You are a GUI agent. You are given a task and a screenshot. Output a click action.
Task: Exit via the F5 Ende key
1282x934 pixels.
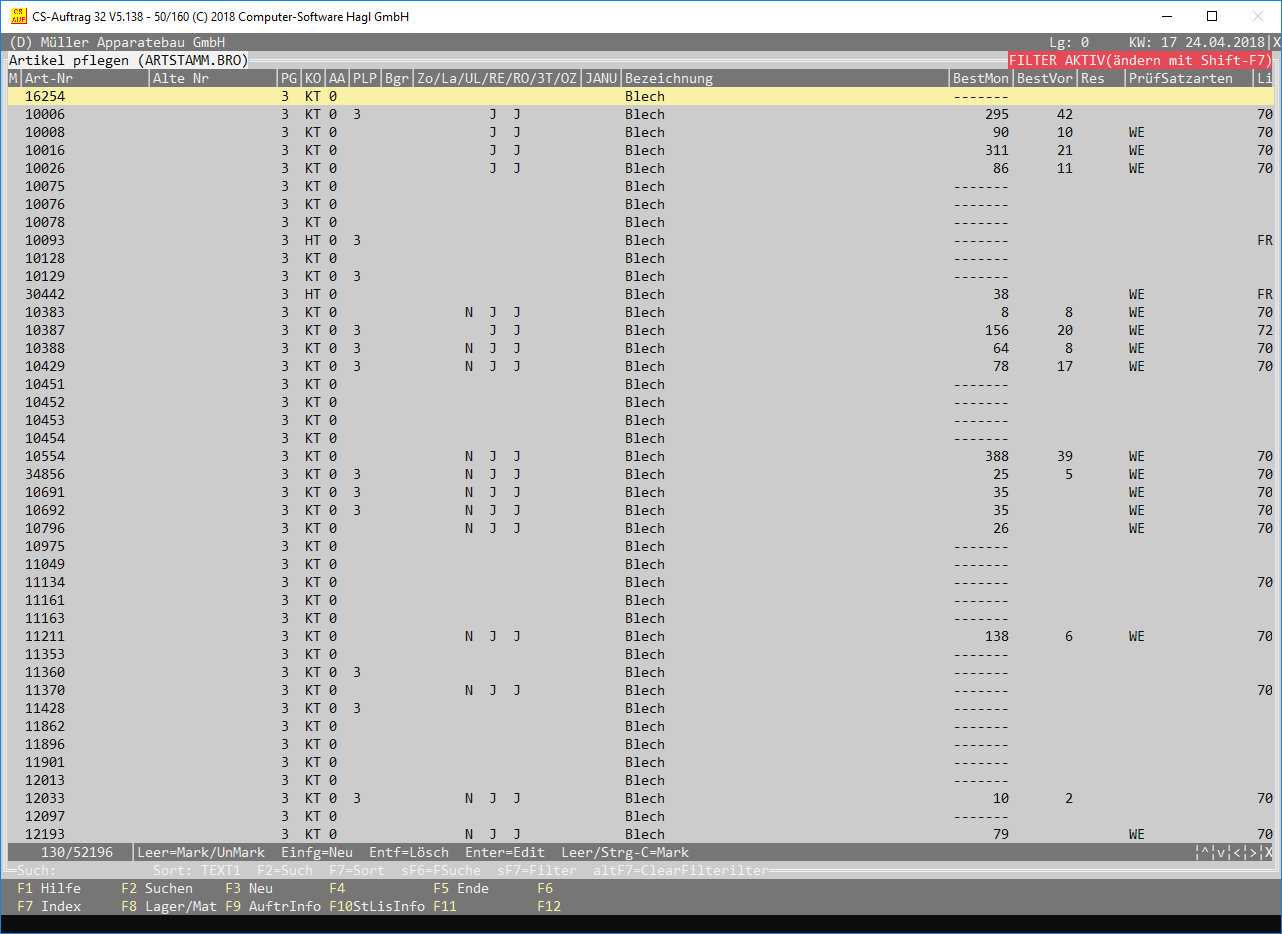460,888
